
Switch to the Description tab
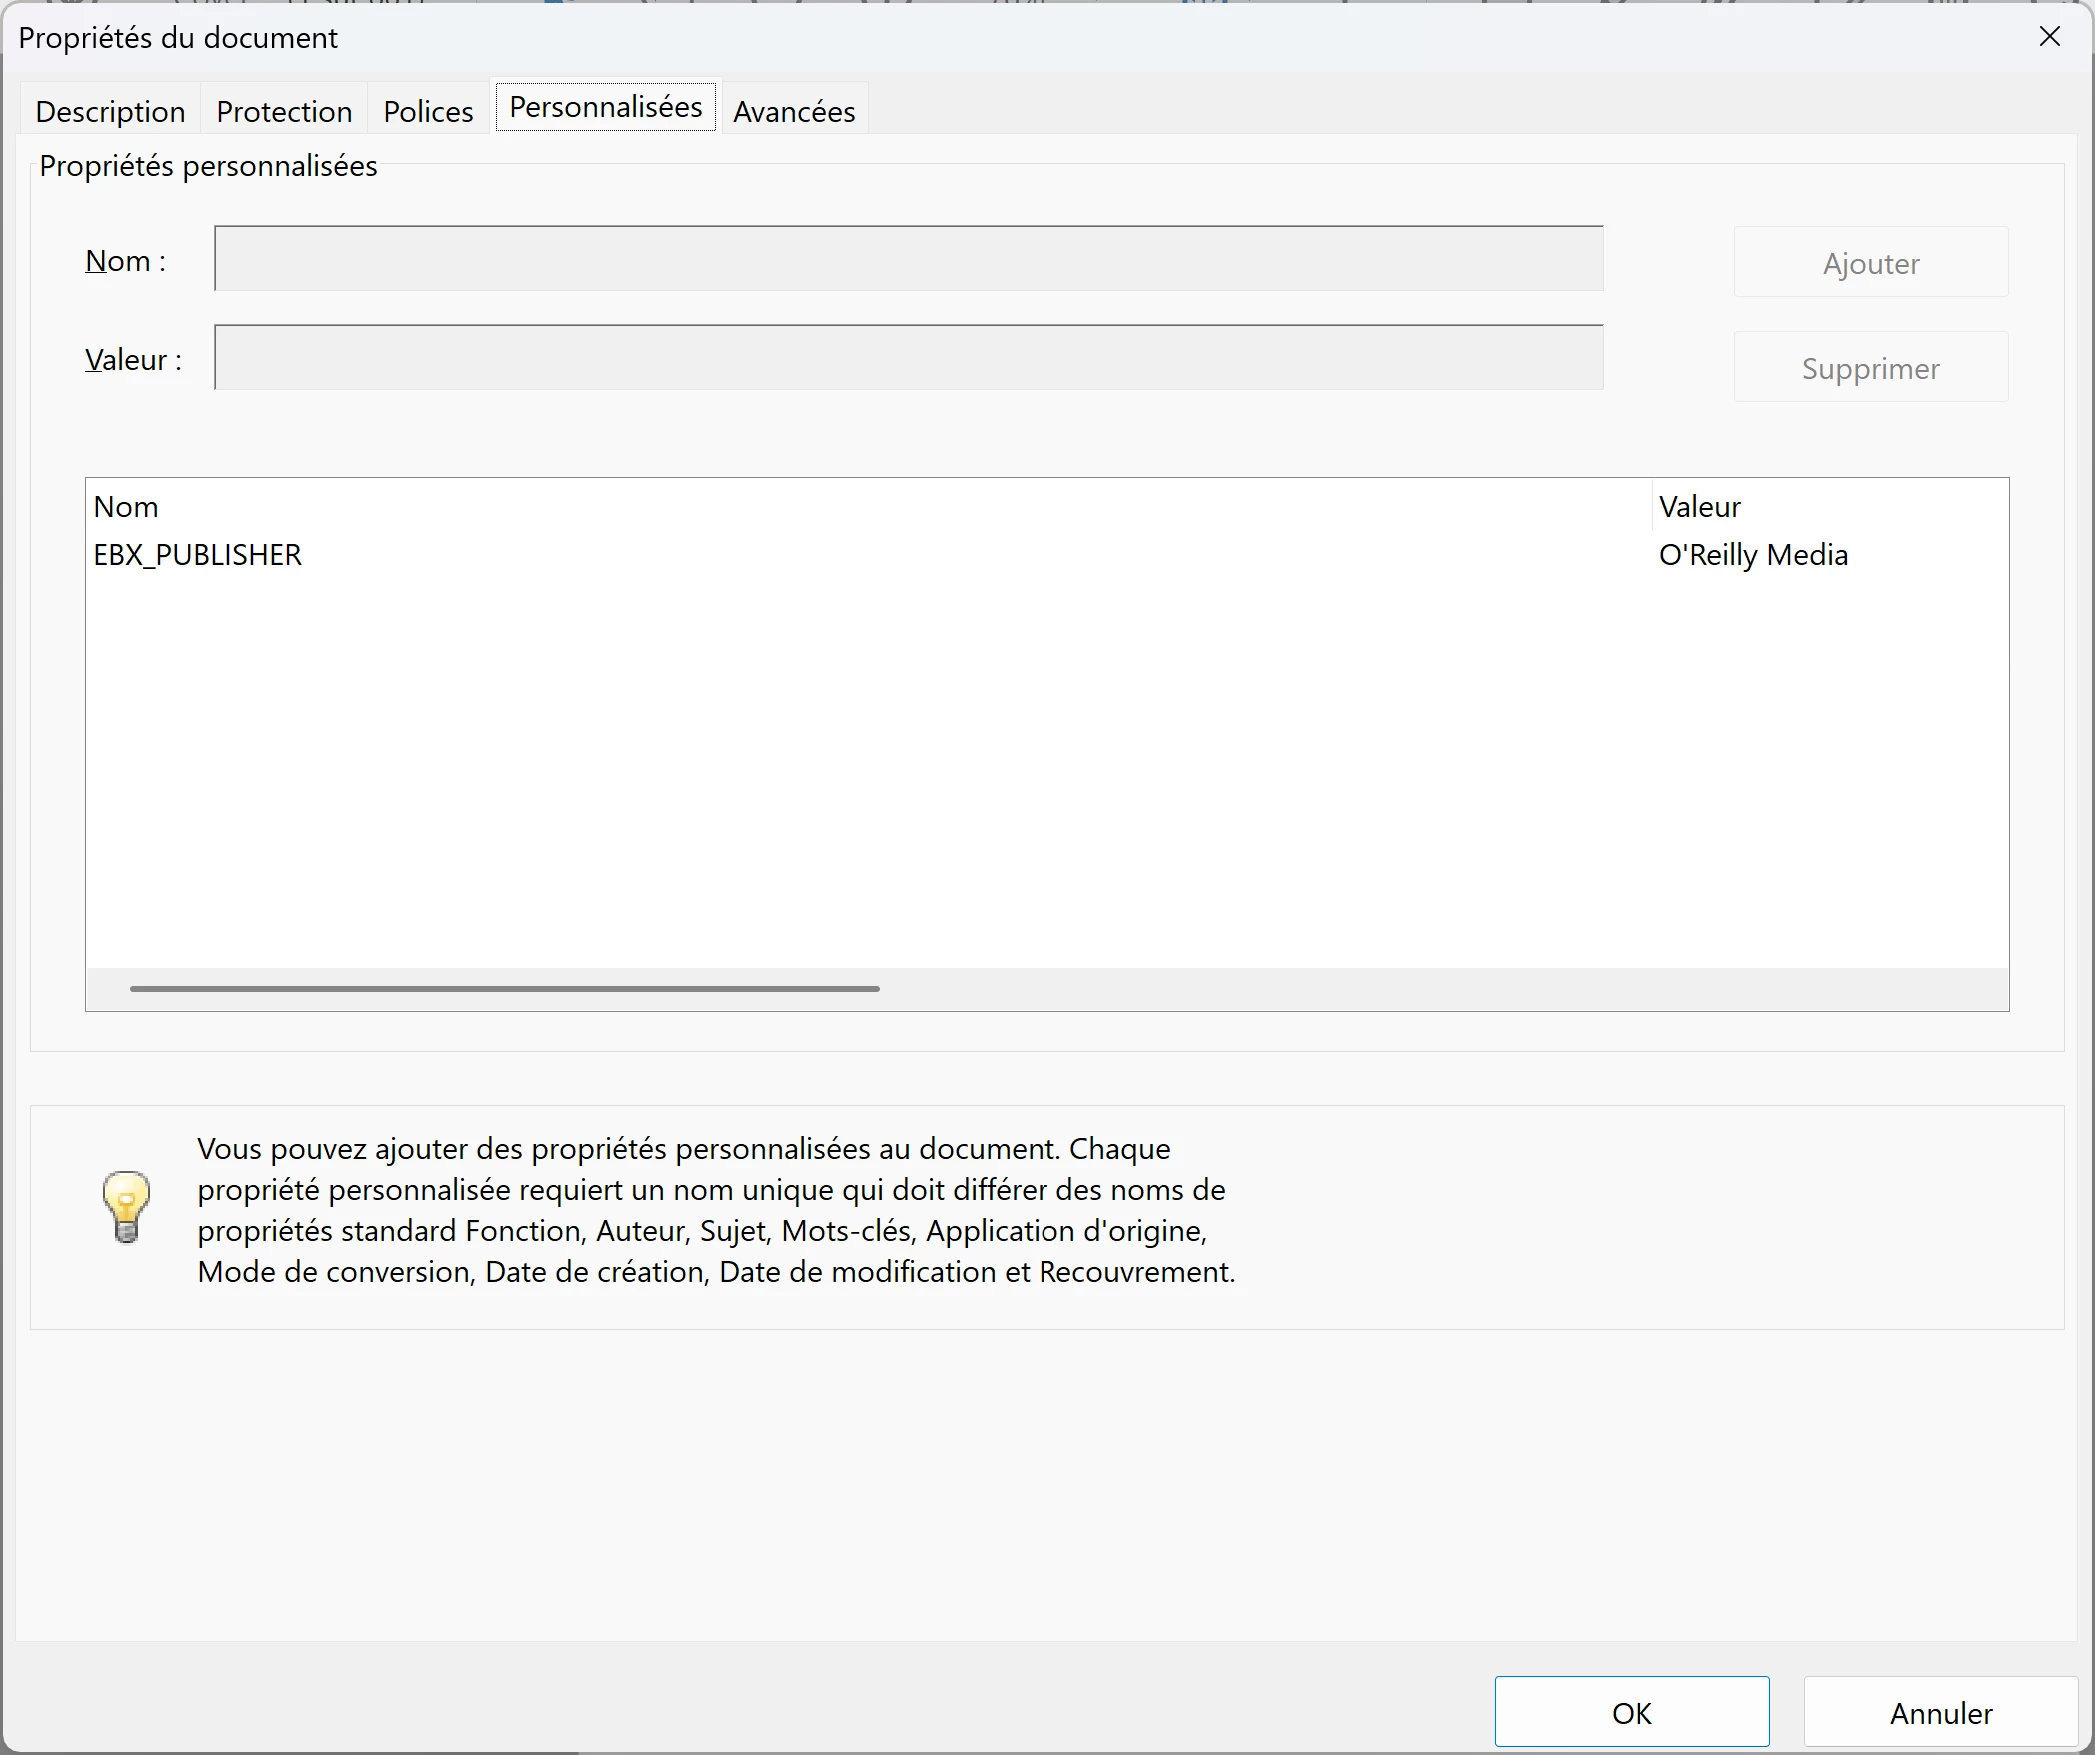pos(110,111)
